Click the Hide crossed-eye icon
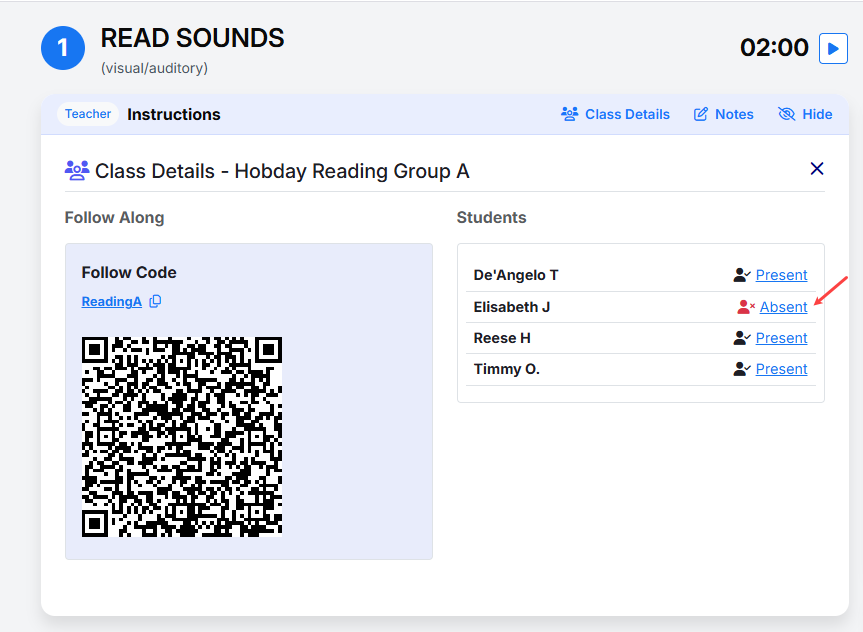The width and height of the screenshot is (863, 632). (786, 114)
